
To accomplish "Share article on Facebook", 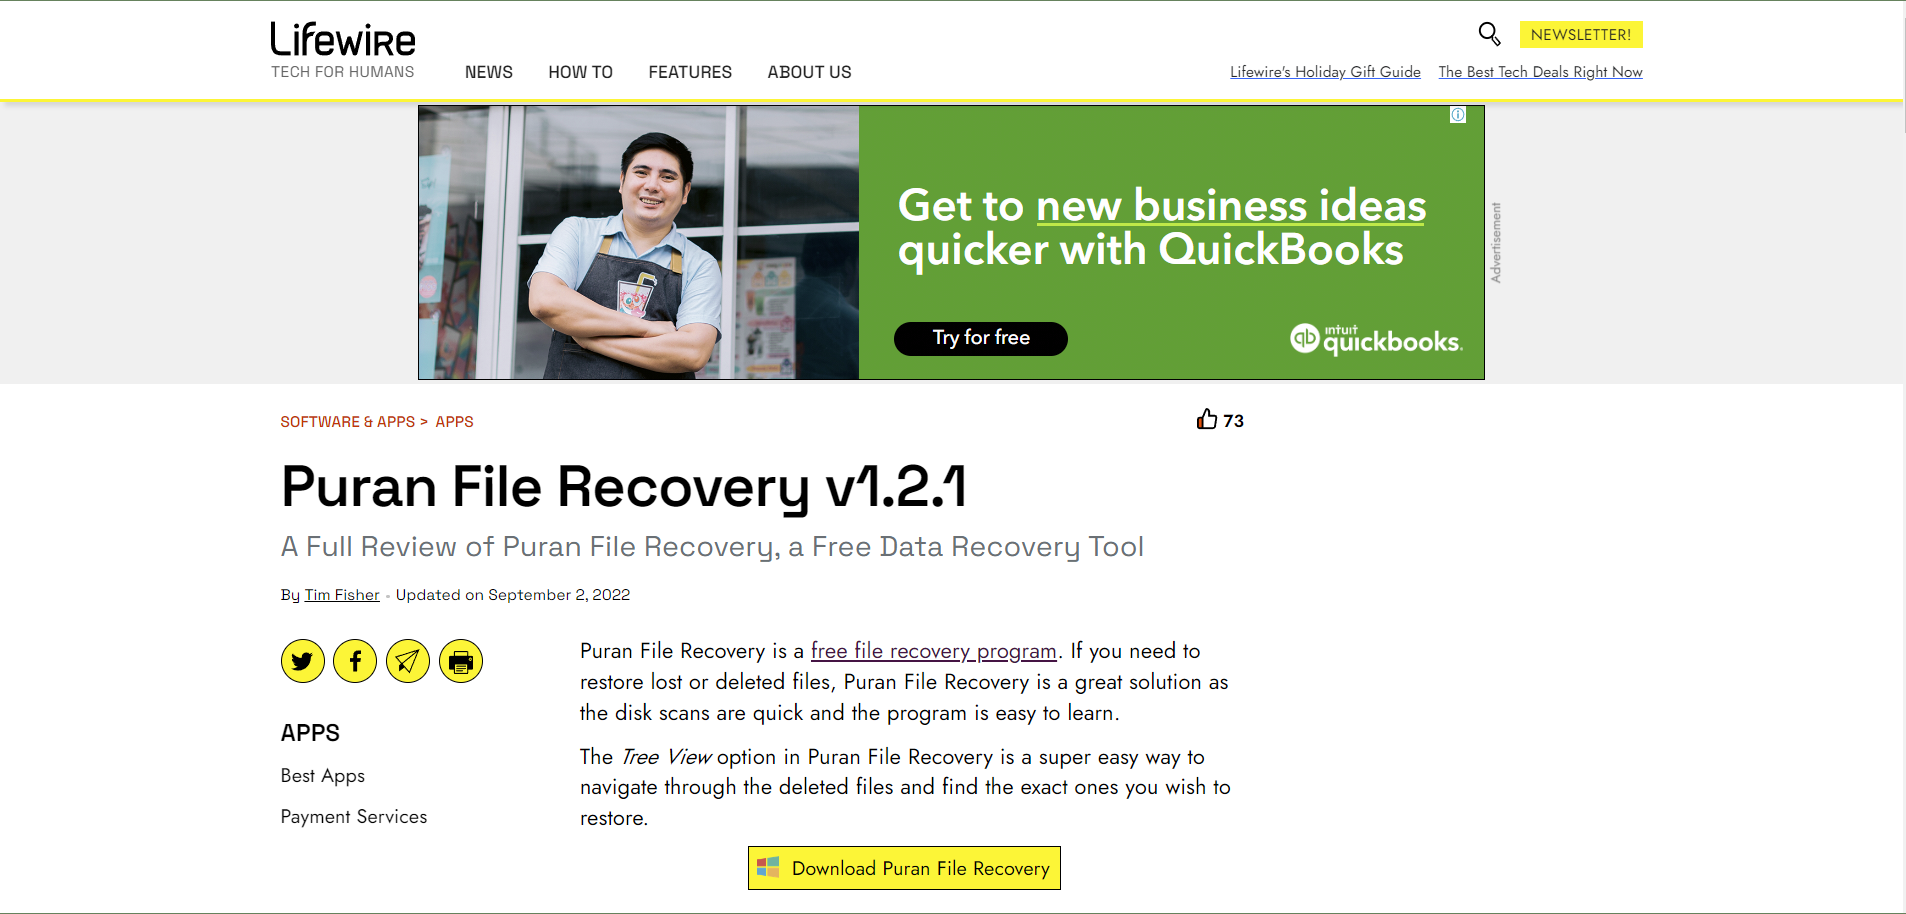I will click(x=355, y=661).
